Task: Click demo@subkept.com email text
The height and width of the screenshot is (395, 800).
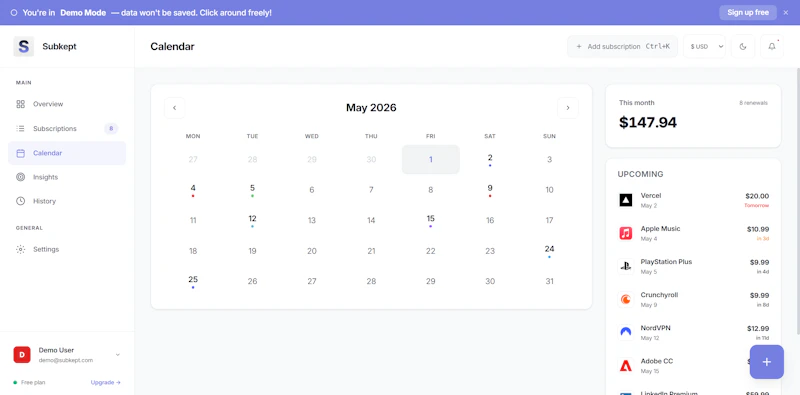Action: [66, 360]
